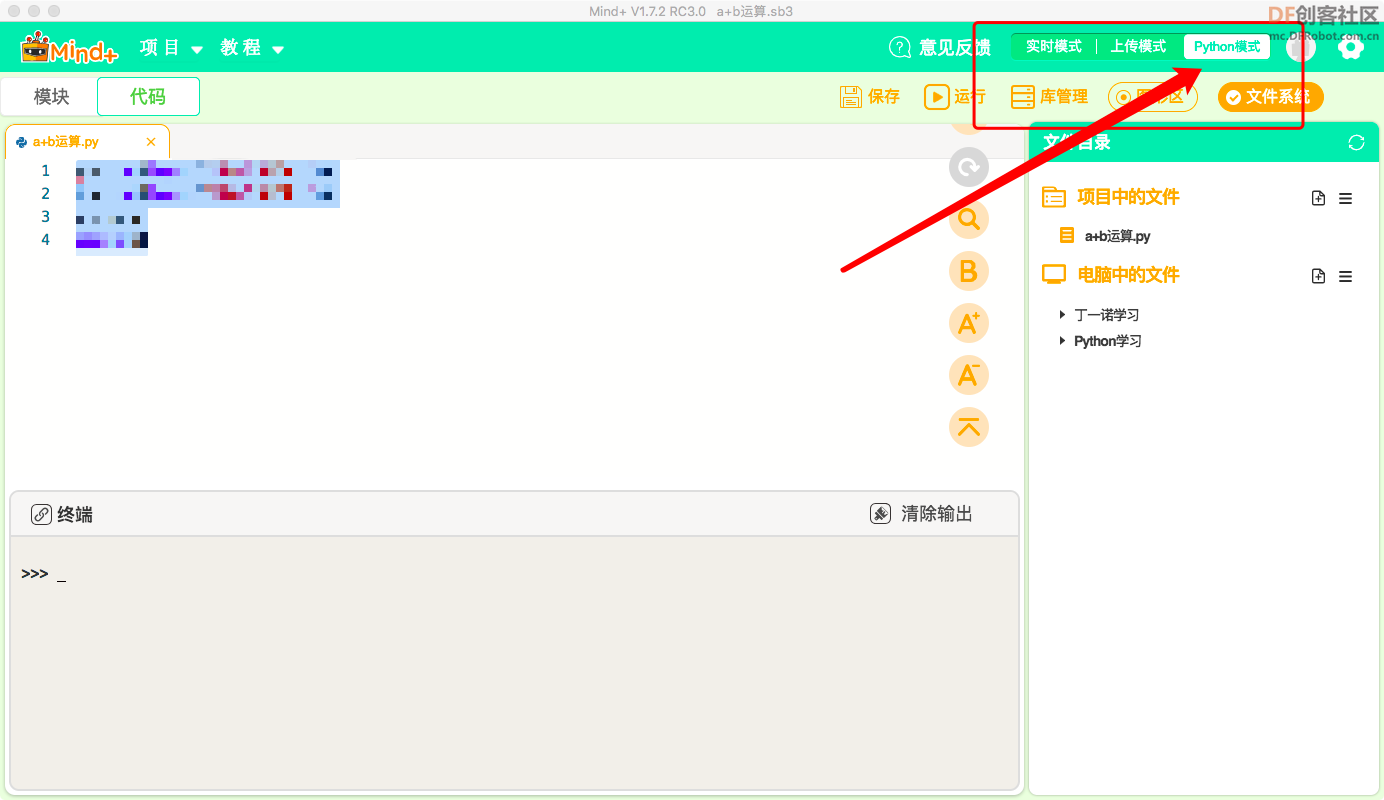Open 库管理 library manager
Screen dimensions: 1384x800
[1049, 97]
